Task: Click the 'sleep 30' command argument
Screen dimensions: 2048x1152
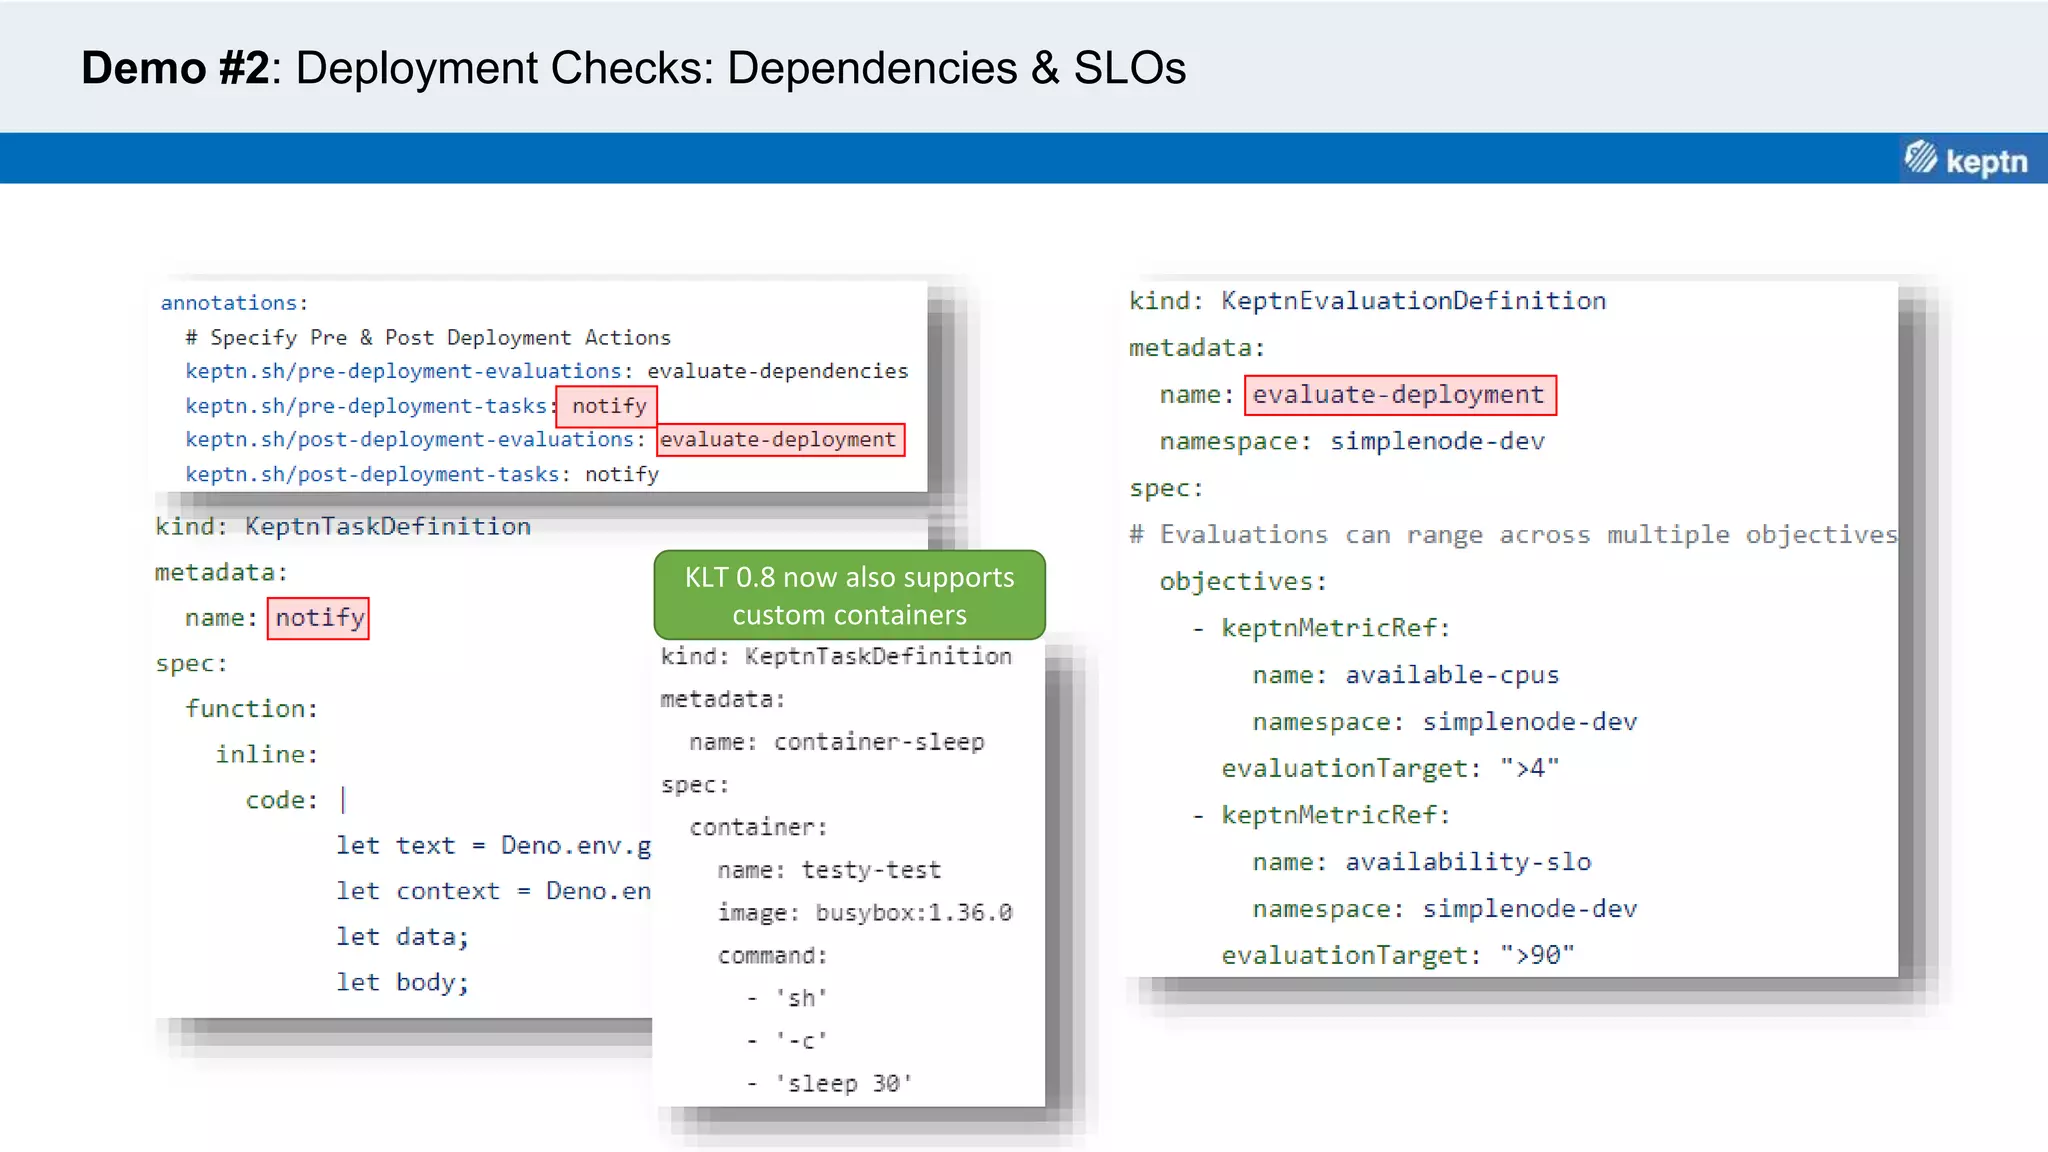Action: tap(843, 1084)
